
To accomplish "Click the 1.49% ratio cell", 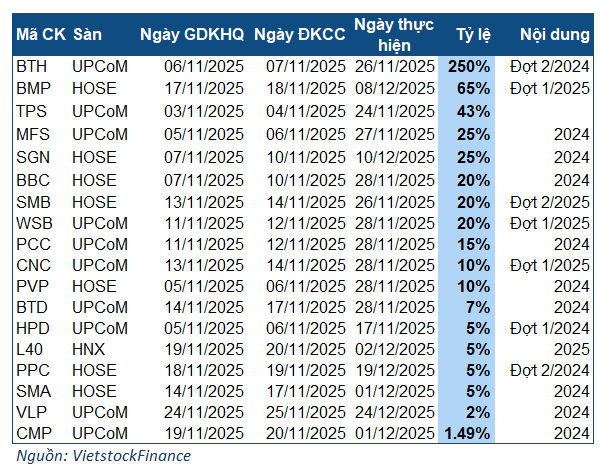I will pyautogui.click(x=466, y=433).
